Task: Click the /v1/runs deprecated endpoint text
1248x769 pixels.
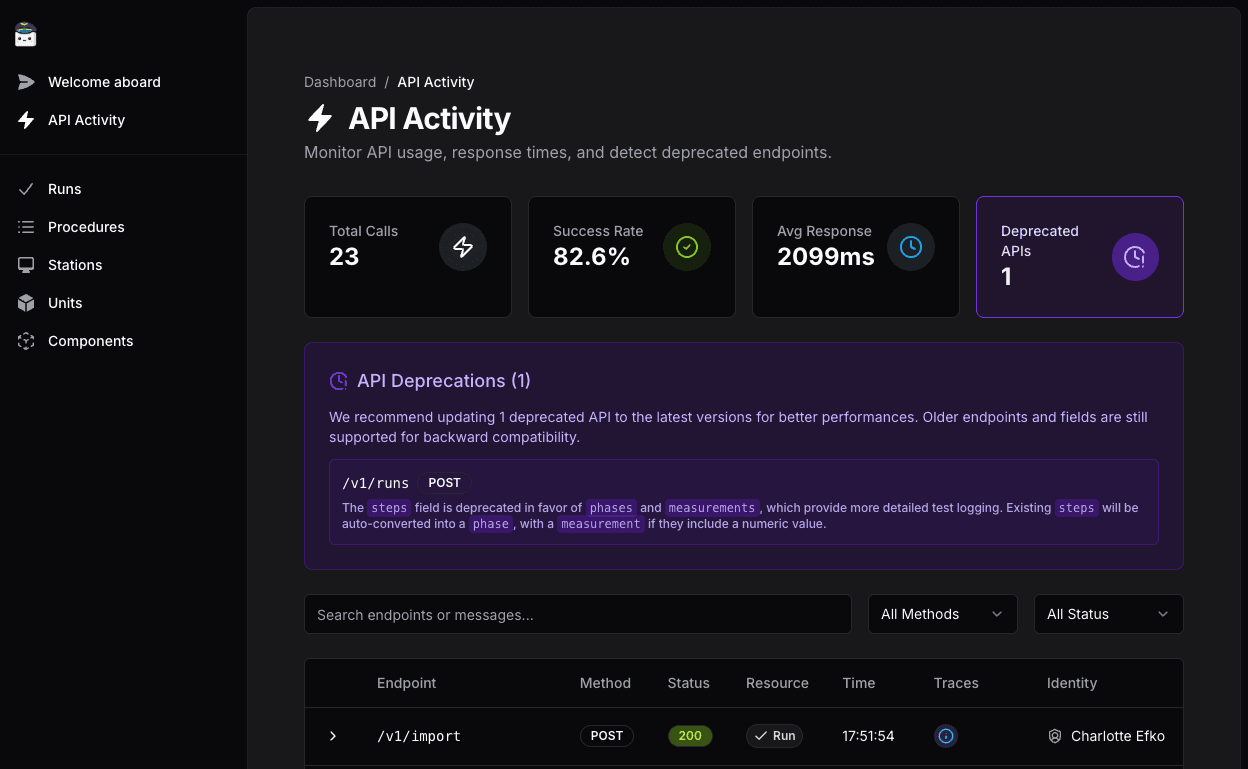Action: [375, 483]
